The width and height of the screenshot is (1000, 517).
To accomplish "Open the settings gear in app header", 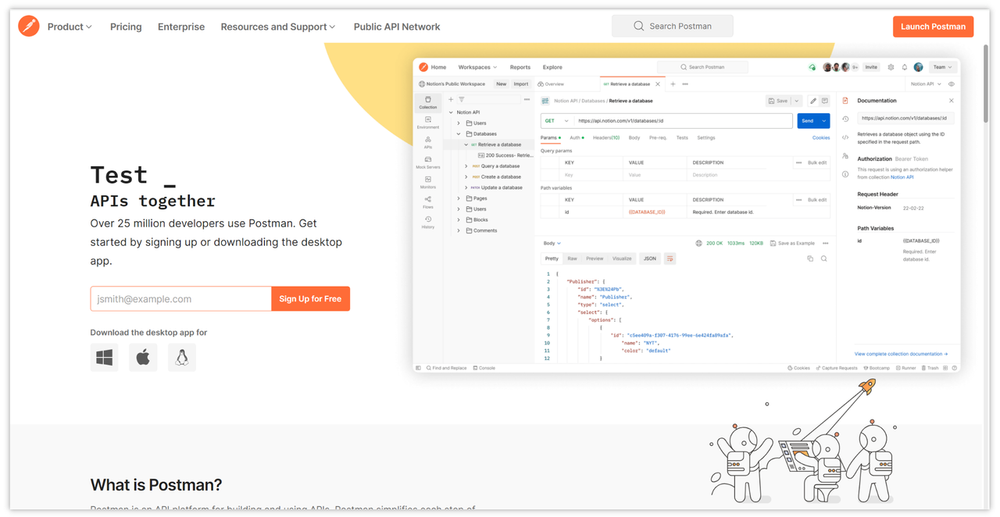I will tap(891, 67).
